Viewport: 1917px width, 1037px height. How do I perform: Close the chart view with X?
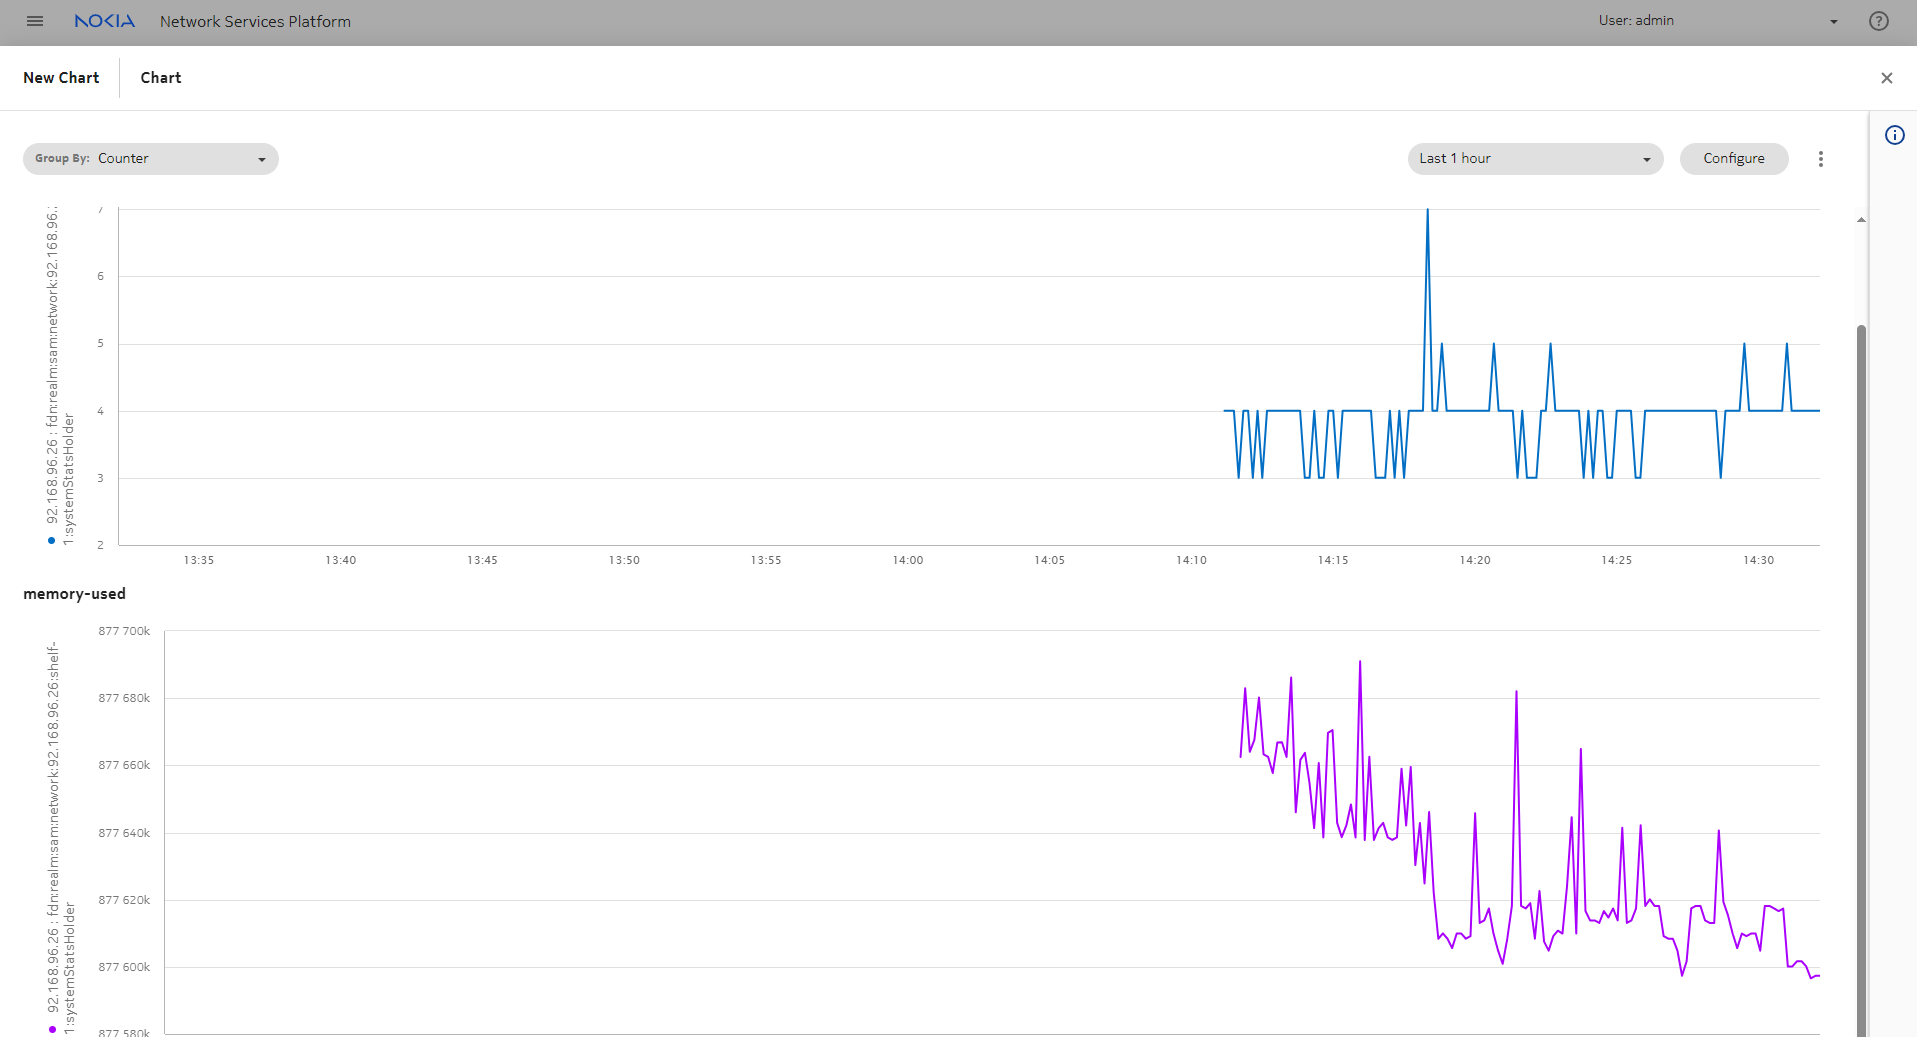tap(1886, 78)
